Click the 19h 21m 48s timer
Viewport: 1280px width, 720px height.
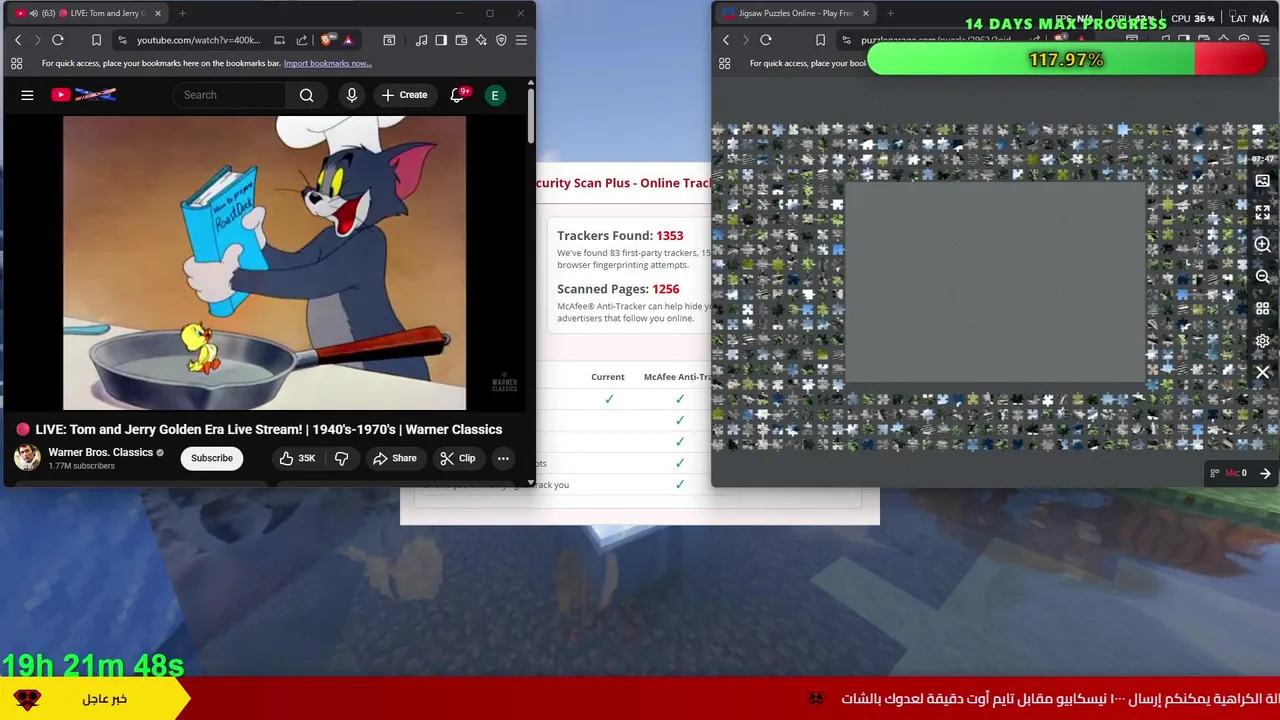(x=93, y=665)
